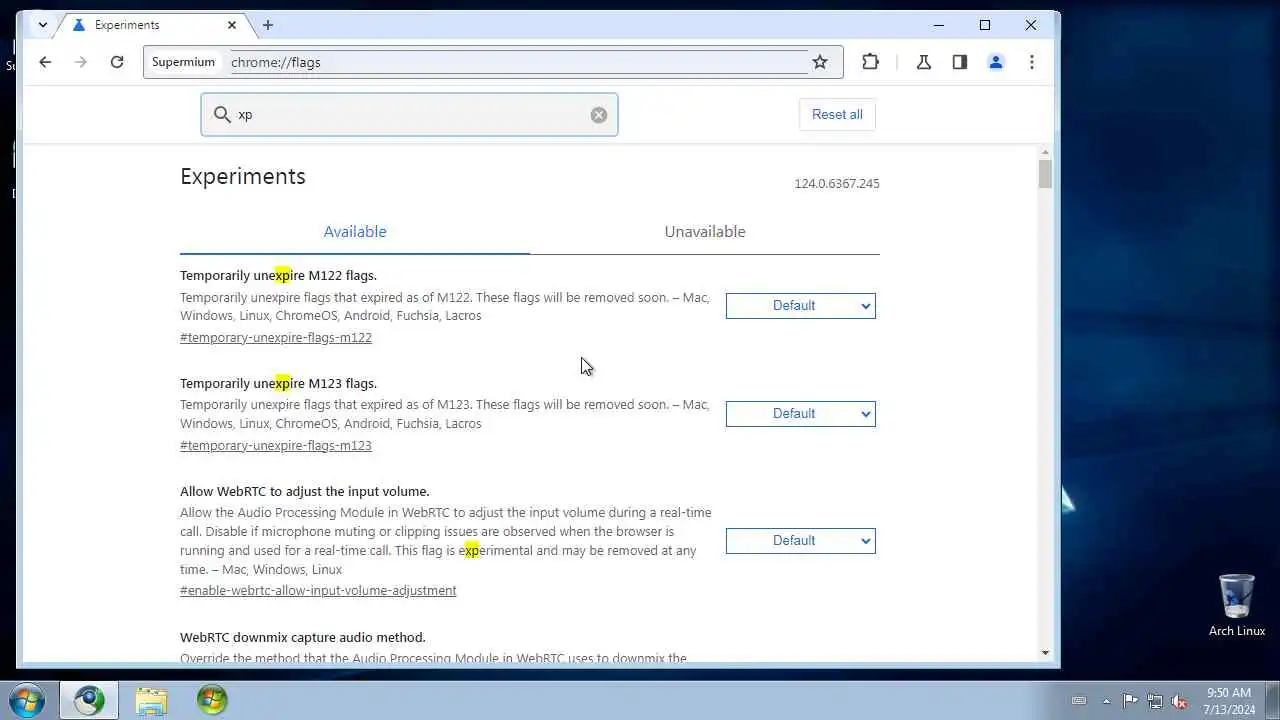Open File Explorer from the taskbar
This screenshot has height=720, width=1280.
point(151,700)
